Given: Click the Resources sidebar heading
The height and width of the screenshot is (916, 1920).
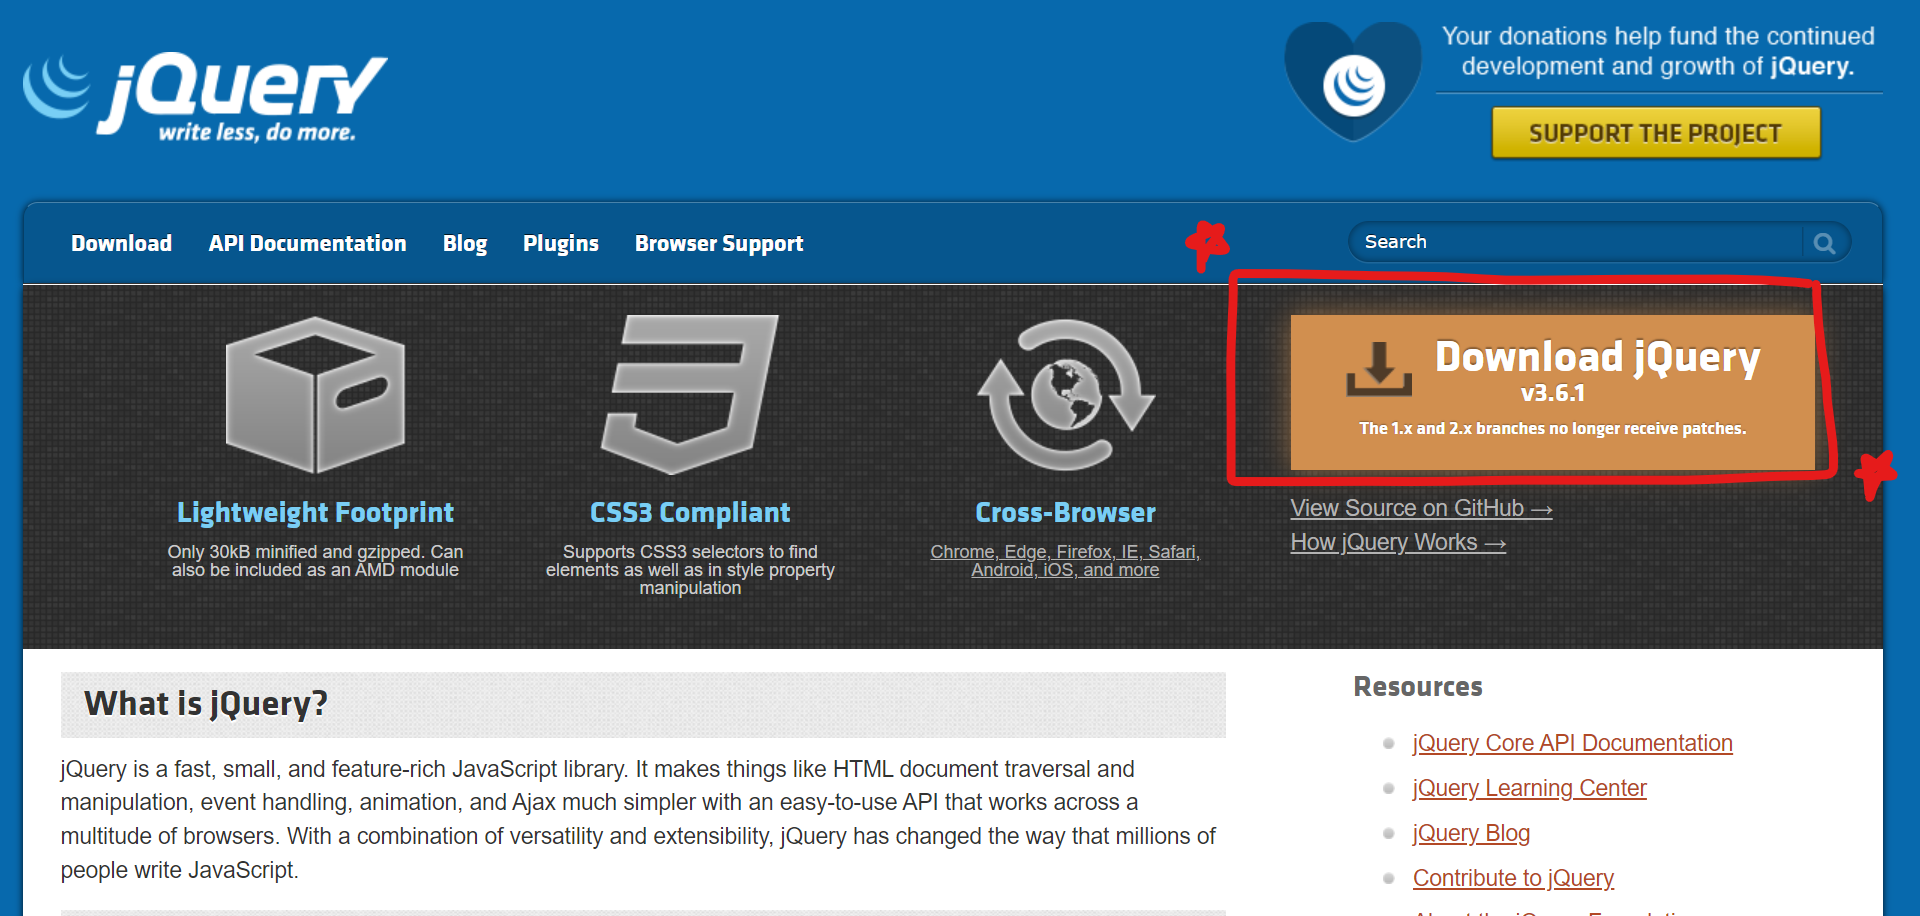Looking at the screenshot, I should pos(1418,687).
